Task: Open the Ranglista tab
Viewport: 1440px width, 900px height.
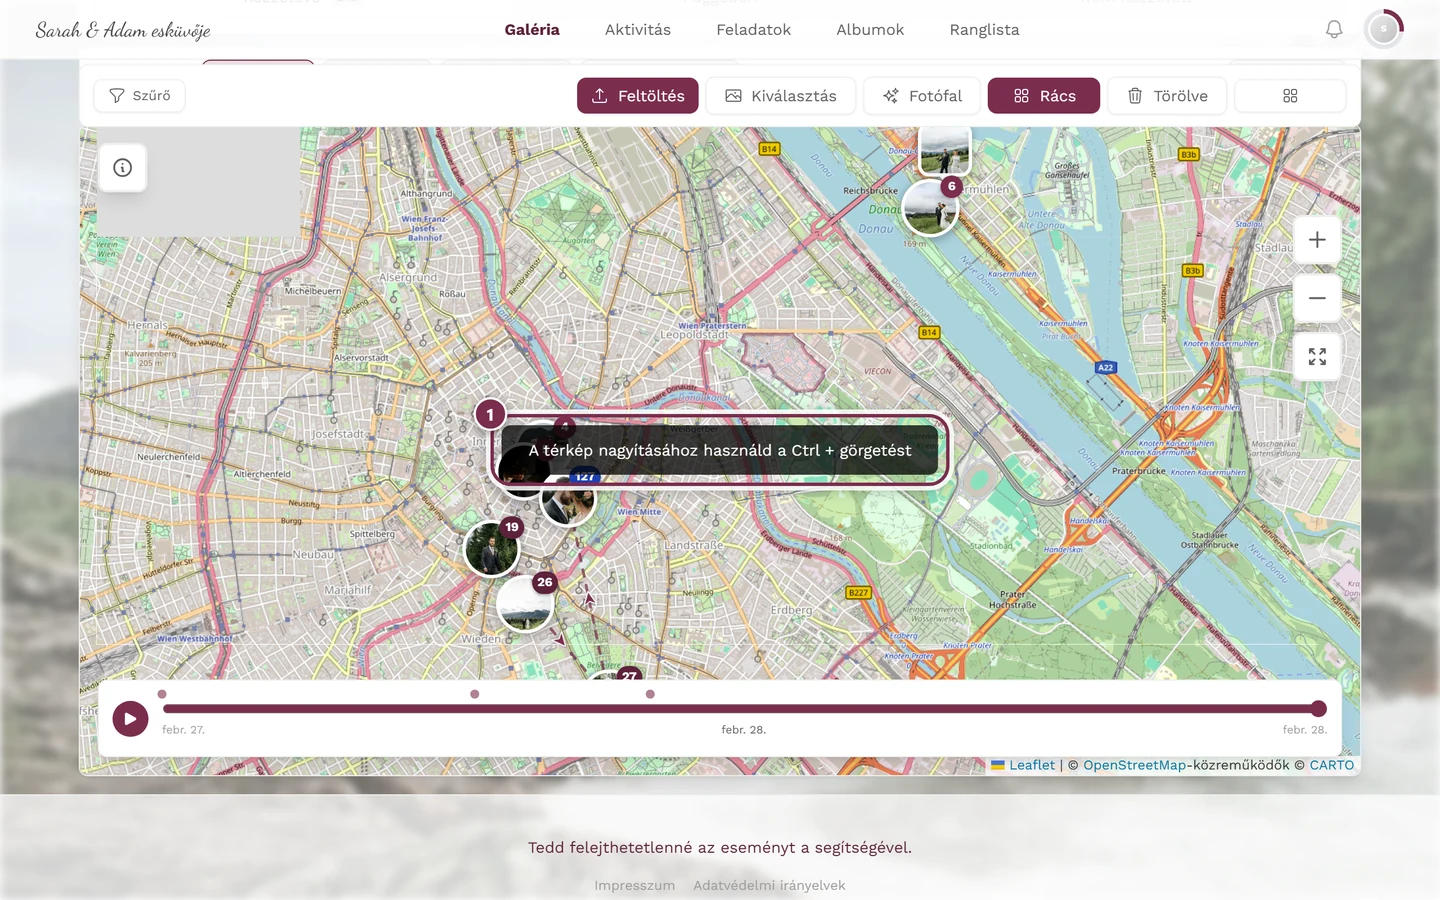Action: point(985,30)
